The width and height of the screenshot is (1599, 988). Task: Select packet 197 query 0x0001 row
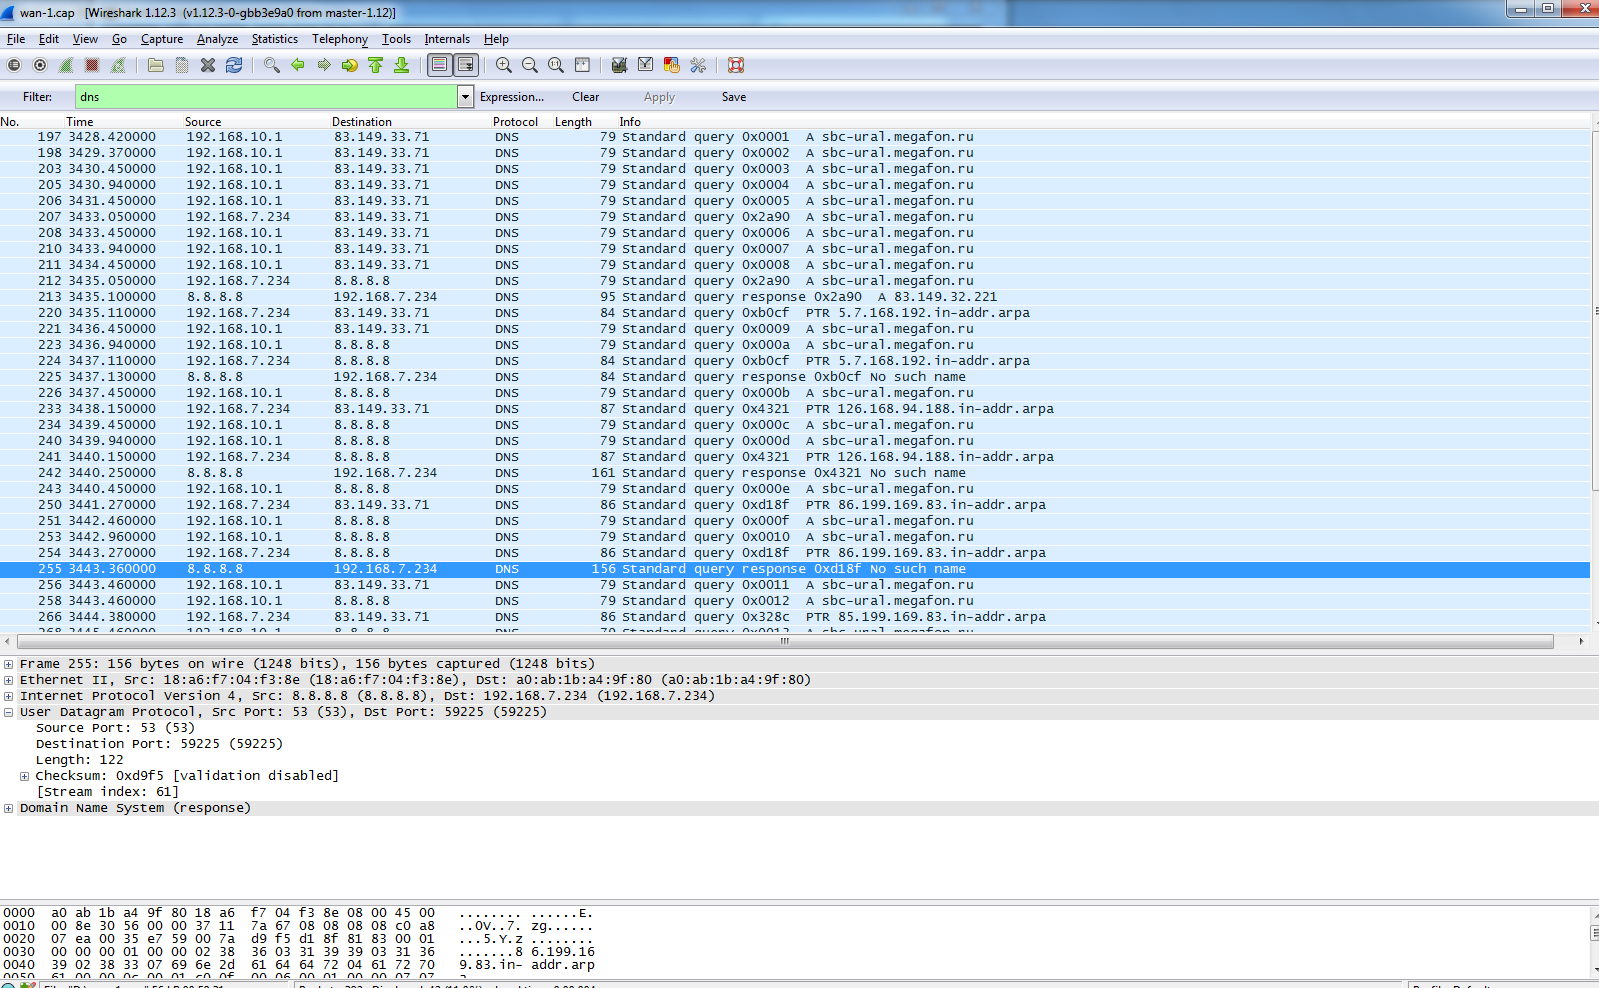pos(795,137)
